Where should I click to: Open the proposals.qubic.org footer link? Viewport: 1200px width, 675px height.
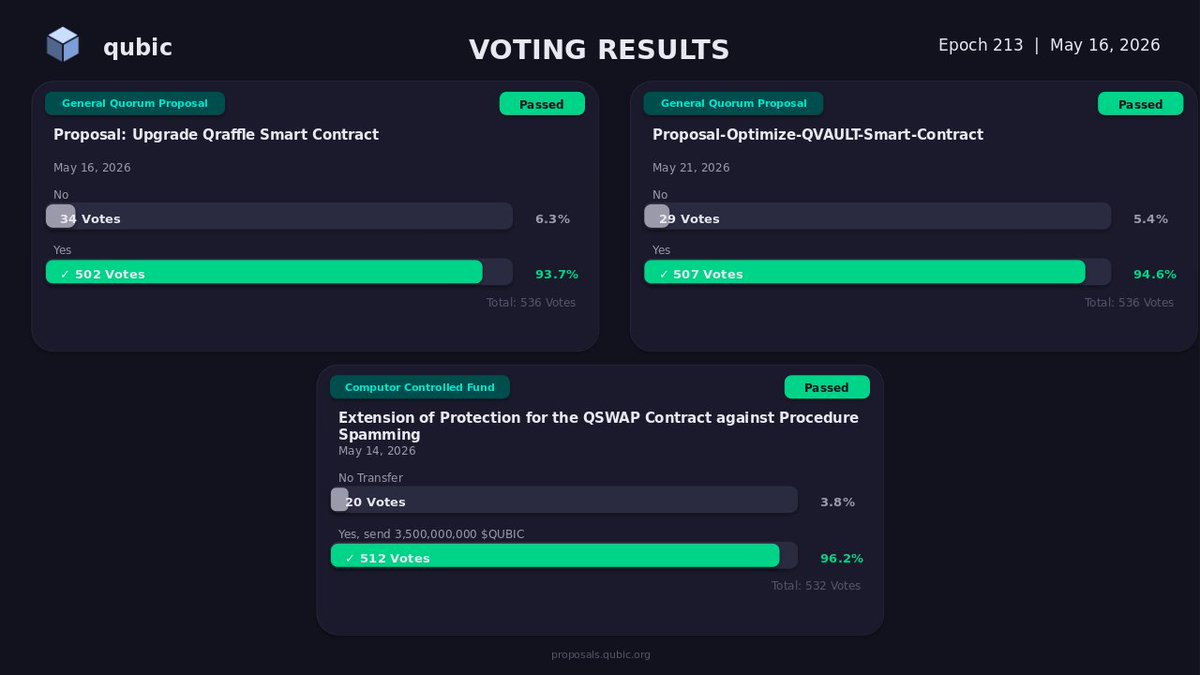point(601,655)
